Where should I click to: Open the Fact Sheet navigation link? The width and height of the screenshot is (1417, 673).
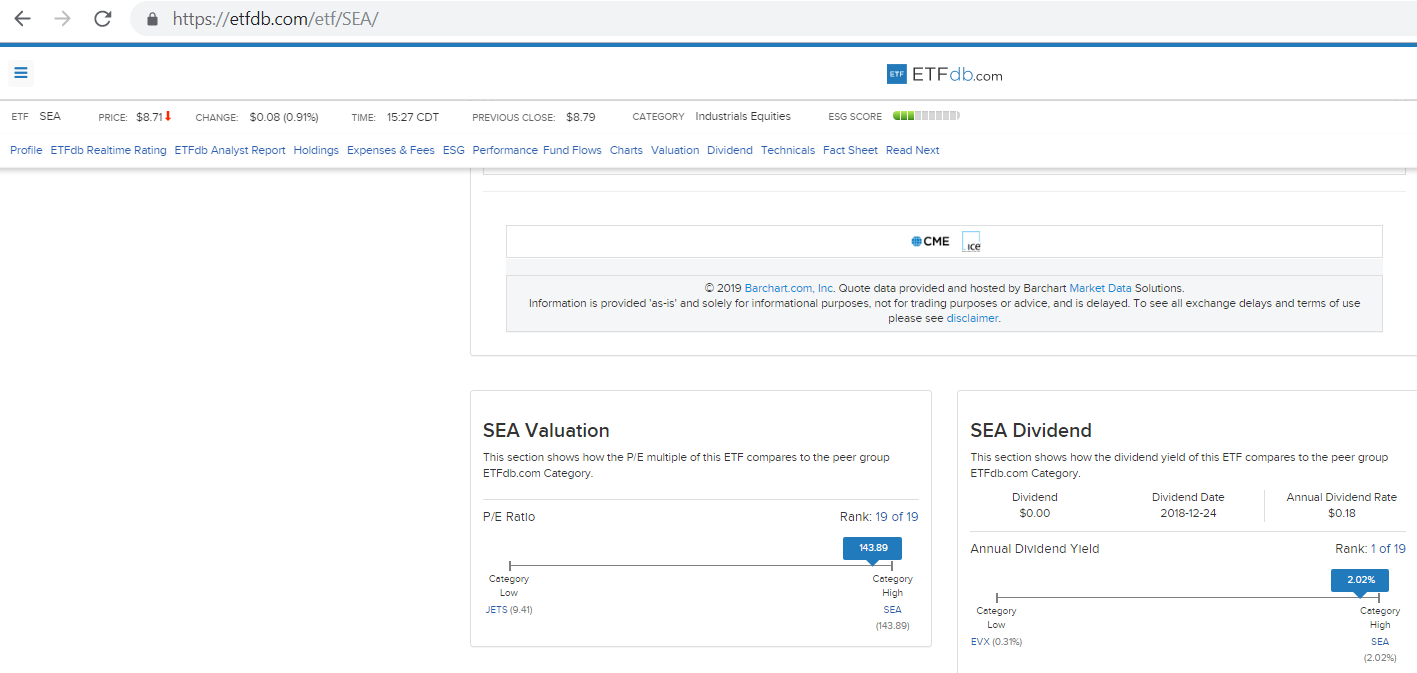pos(850,150)
